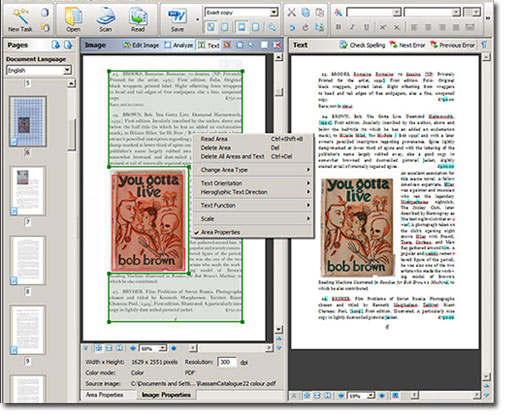Image resolution: width=510 pixels, height=415 pixels.
Task: Toggle Underline formatting
Action: point(366,27)
